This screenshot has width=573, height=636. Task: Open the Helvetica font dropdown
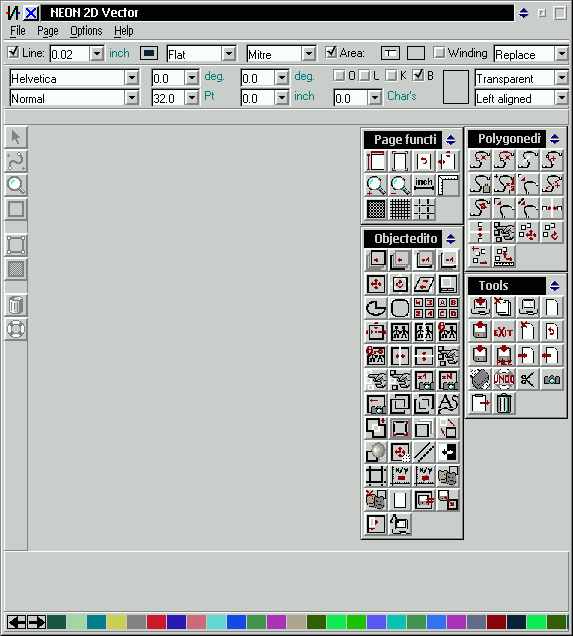(132, 77)
